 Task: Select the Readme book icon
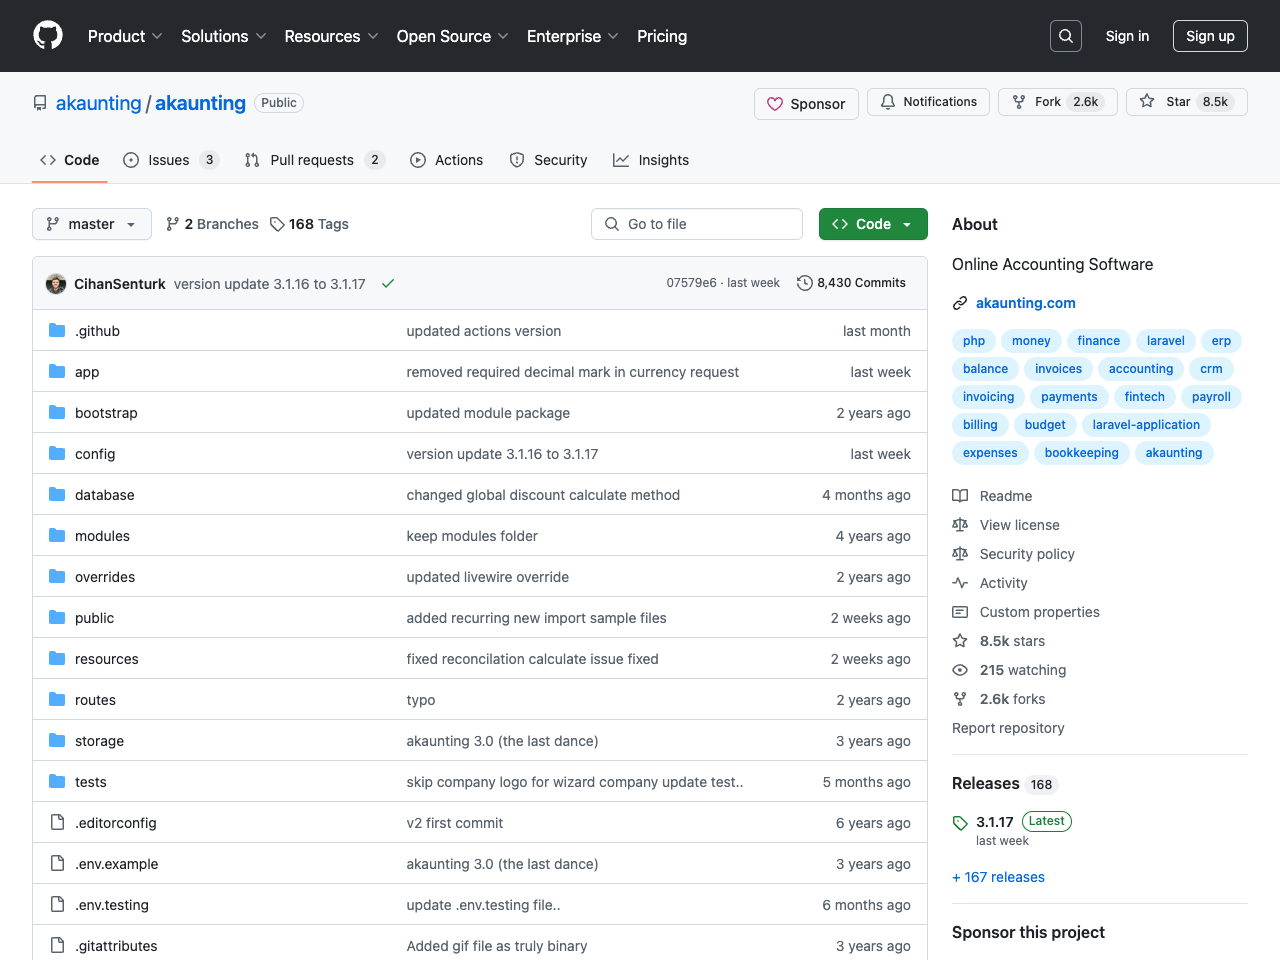tap(960, 496)
